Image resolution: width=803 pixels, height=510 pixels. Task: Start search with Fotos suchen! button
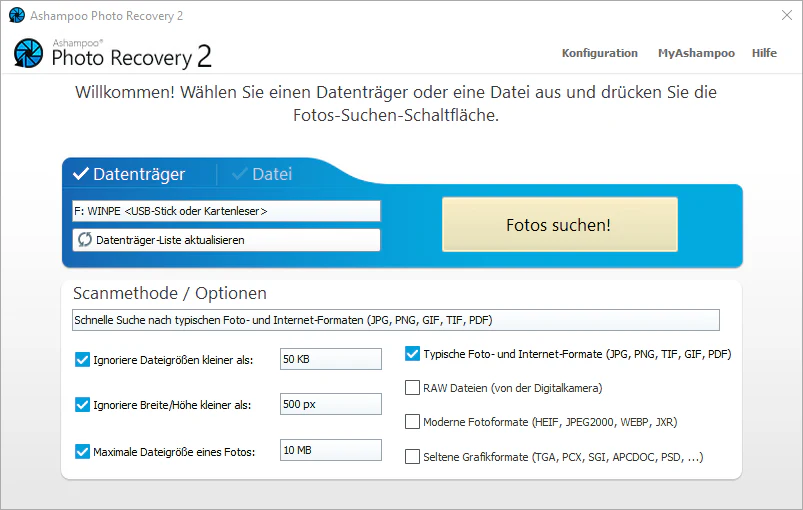(560, 225)
